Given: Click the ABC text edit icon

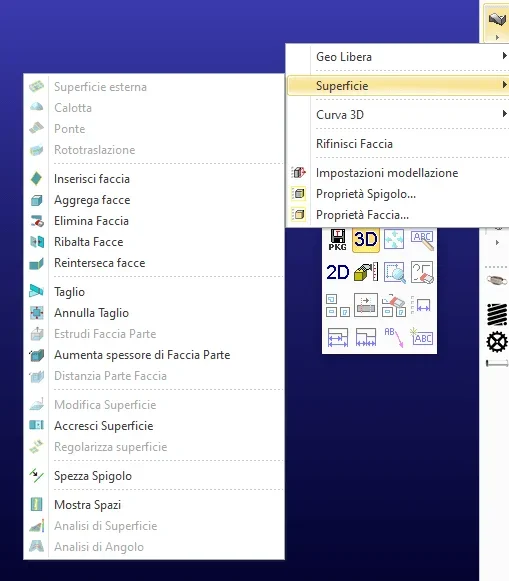Looking at the screenshot, I should click(x=422, y=240).
